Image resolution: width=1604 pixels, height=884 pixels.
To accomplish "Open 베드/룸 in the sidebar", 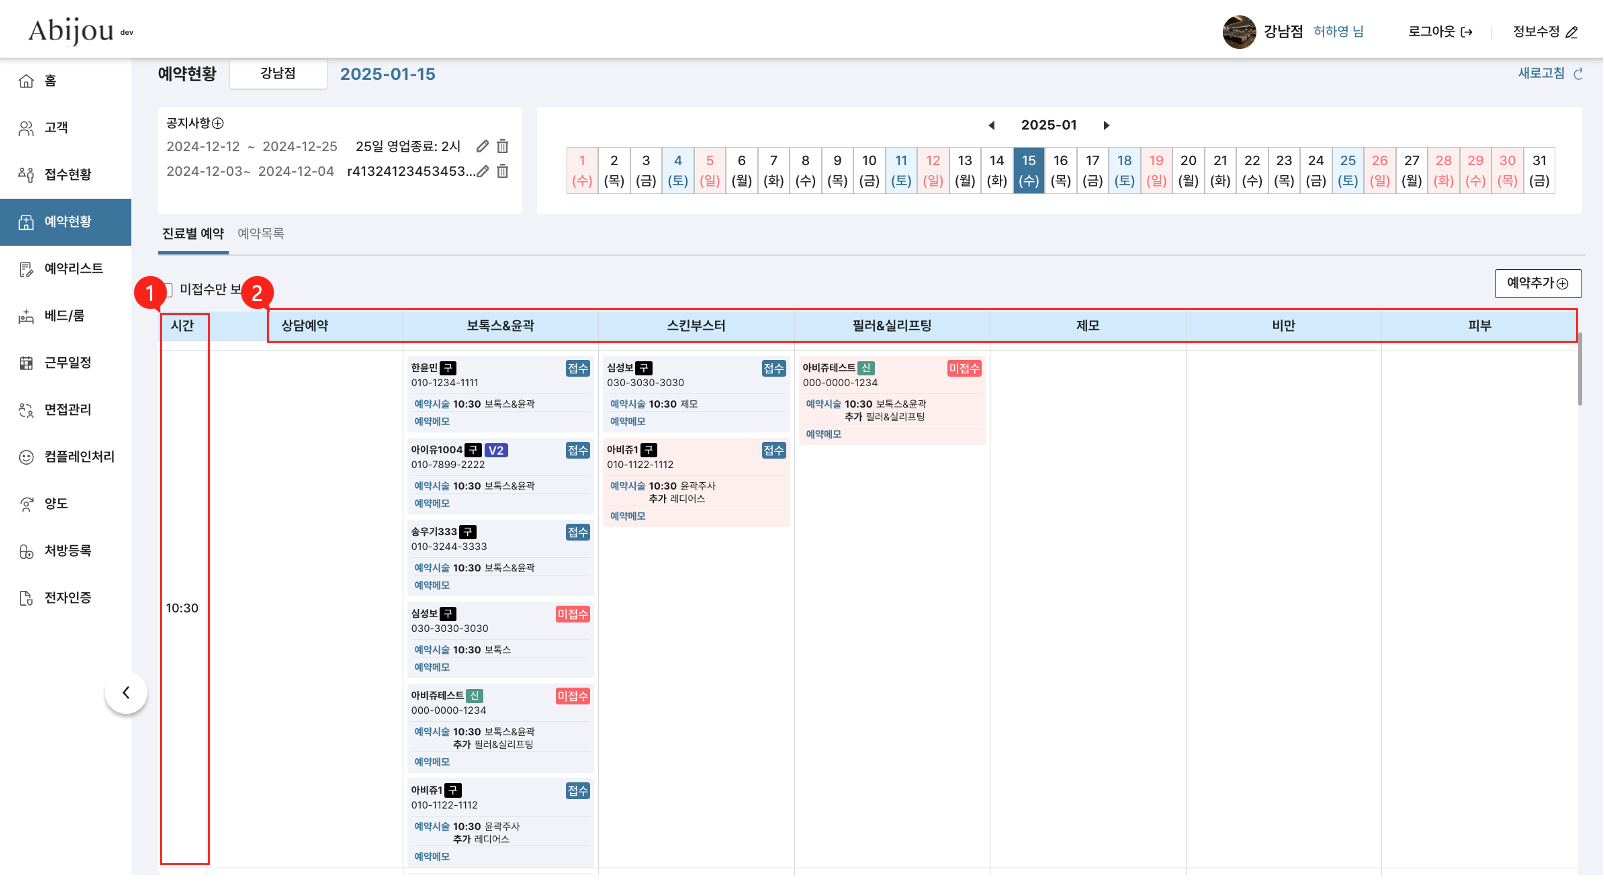I will coord(64,316).
